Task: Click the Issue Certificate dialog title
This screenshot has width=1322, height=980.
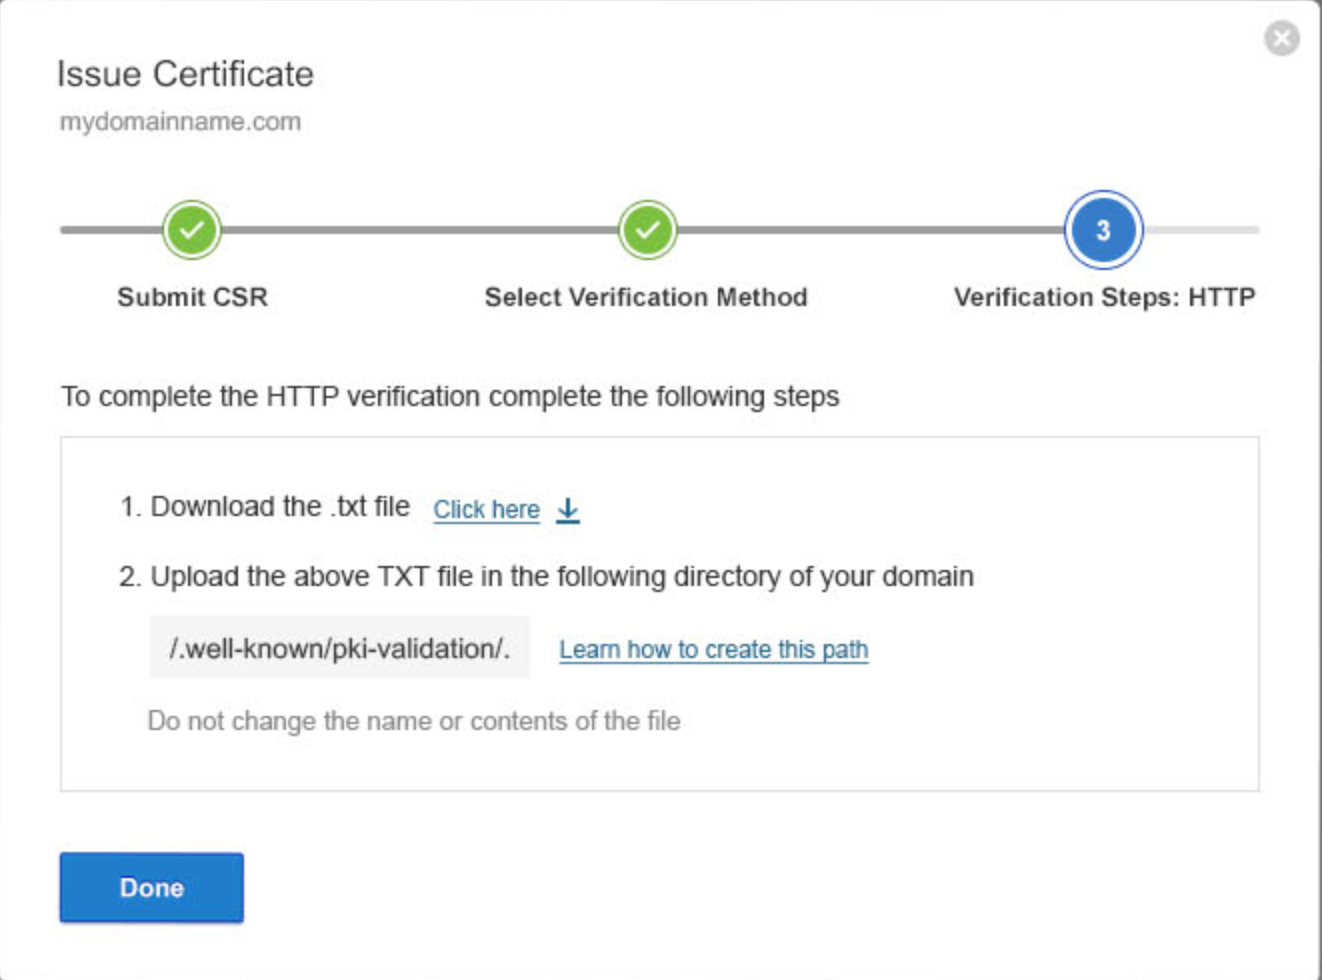Action: pos(186,74)
